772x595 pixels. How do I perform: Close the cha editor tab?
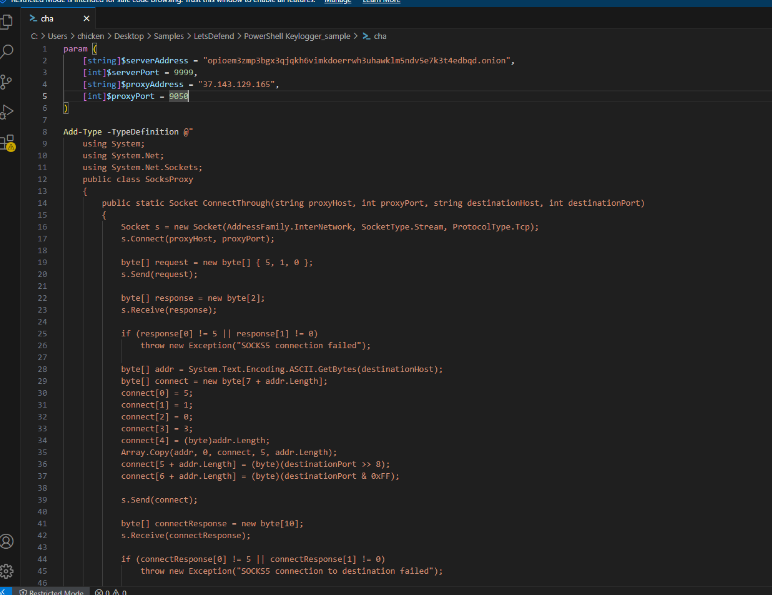[x=87, y=18]
